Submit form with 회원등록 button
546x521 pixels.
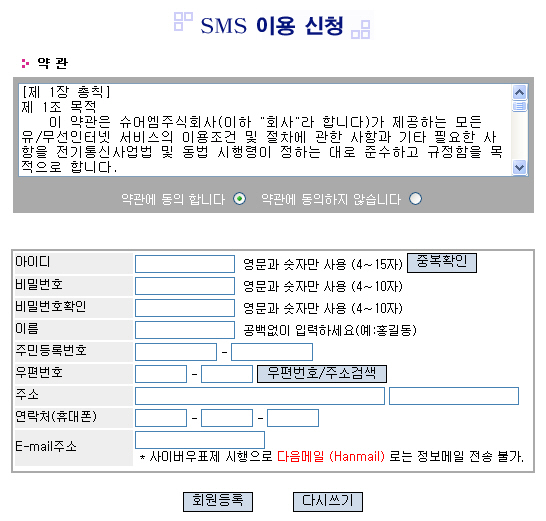point(218,502)
